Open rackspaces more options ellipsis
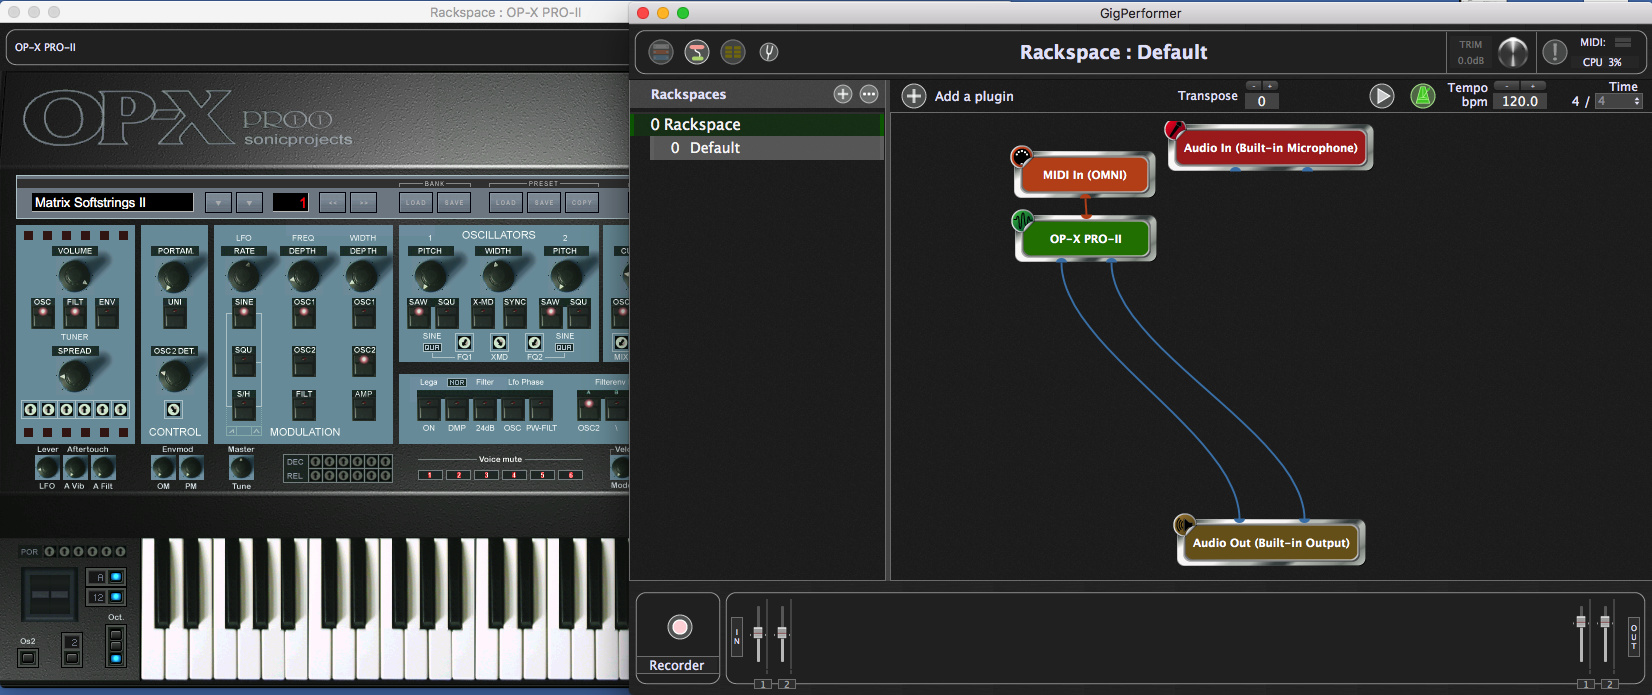Viewport: 1652px width, 695px height. [x=869, y=94]
